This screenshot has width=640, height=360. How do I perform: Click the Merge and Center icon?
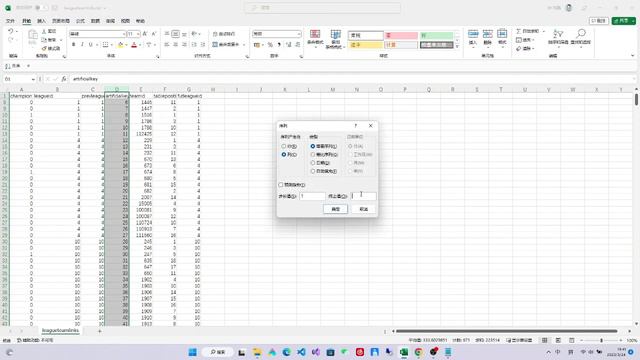click(215, 44)
